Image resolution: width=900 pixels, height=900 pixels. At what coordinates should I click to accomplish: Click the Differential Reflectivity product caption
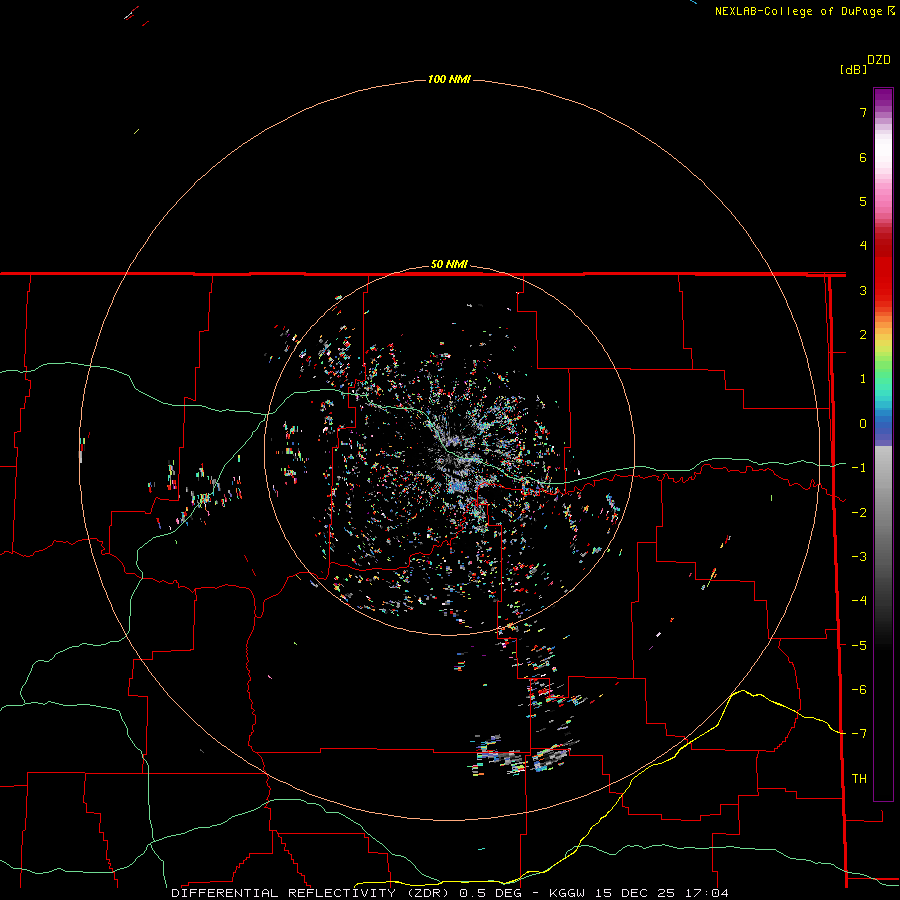(450, 893)
